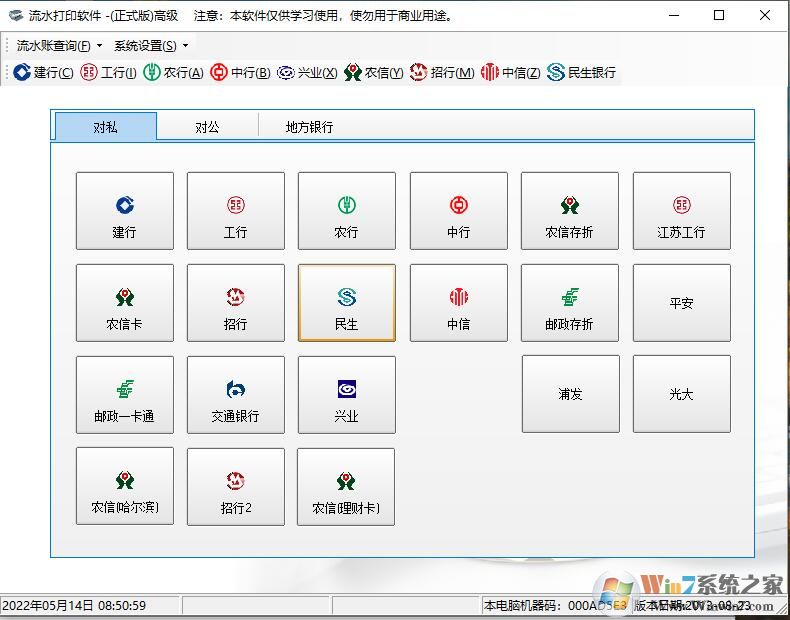The width and height of the screenshot is (790, 620).
Task: Maximize the application window
Action: tap(719, 16)
